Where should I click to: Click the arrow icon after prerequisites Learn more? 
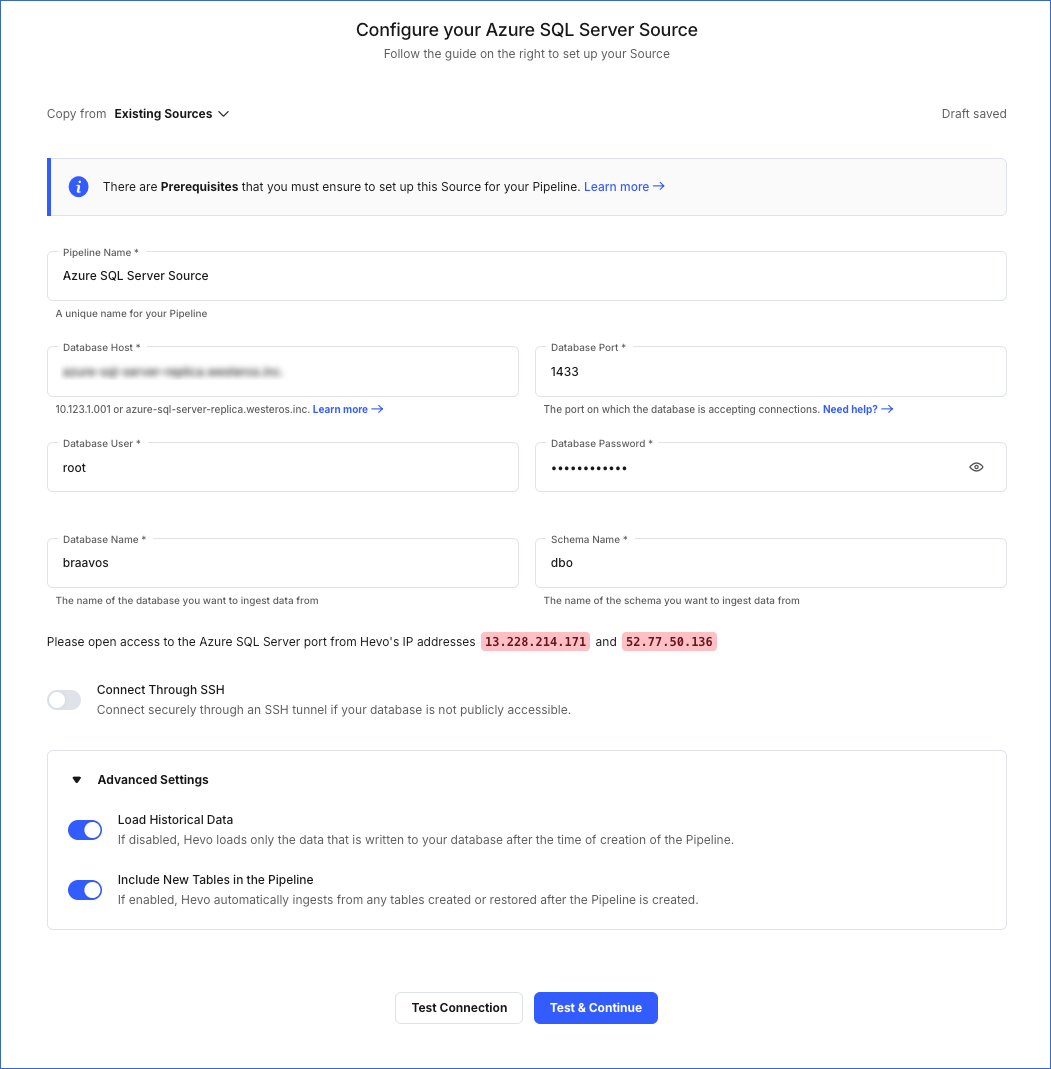point(658,186)
